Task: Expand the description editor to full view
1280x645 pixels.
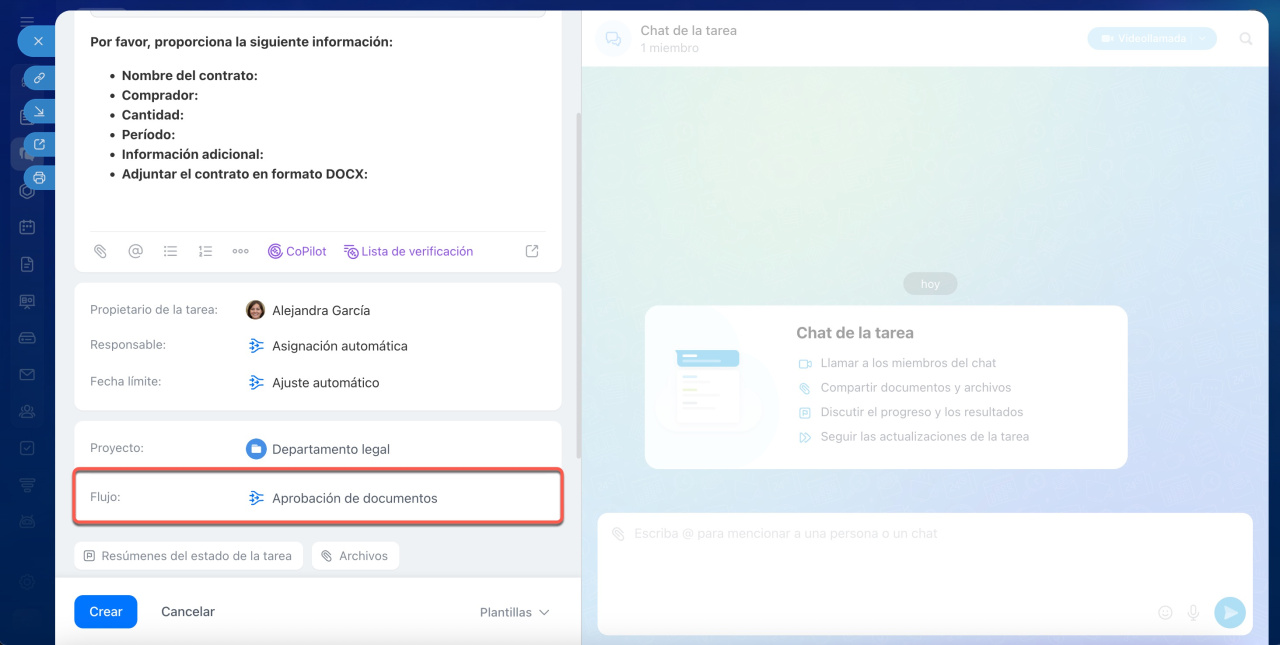Action: point(532,252)
